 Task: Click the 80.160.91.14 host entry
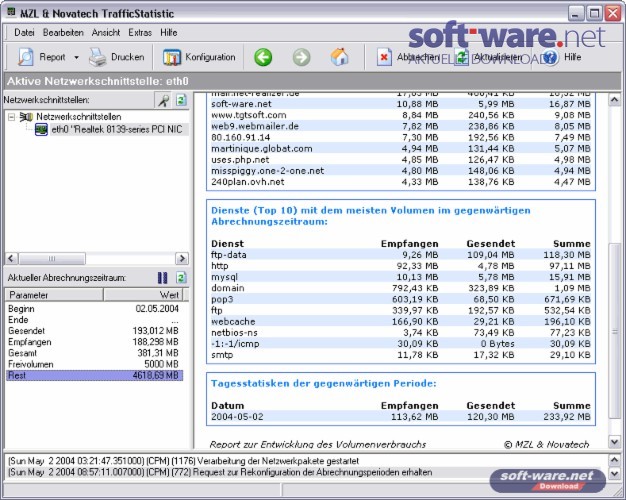tap(400, 137)
